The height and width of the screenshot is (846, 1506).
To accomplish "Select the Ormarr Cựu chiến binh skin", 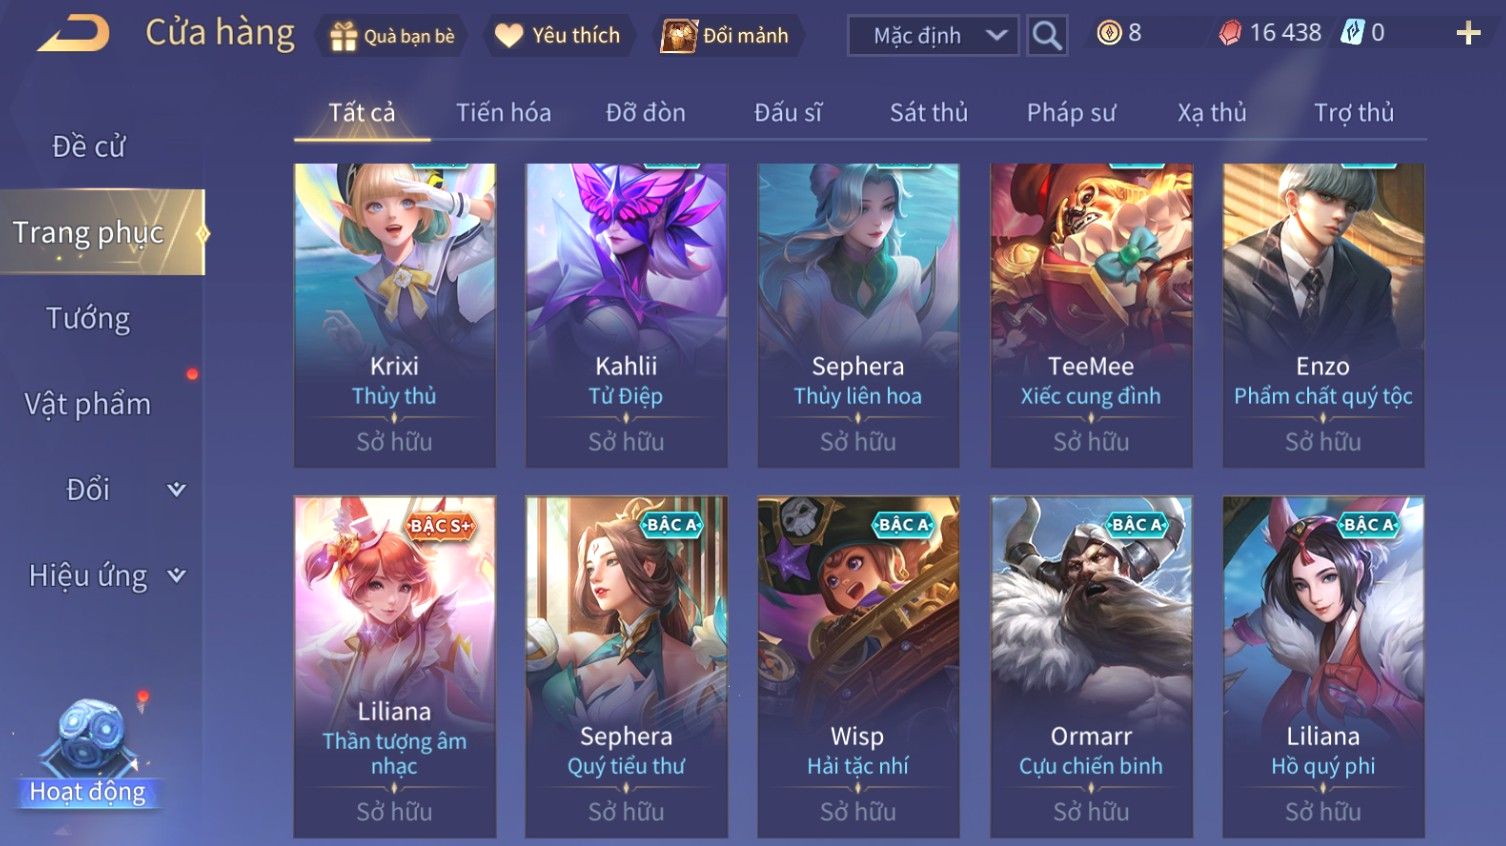I will (x=1091, y=667).
